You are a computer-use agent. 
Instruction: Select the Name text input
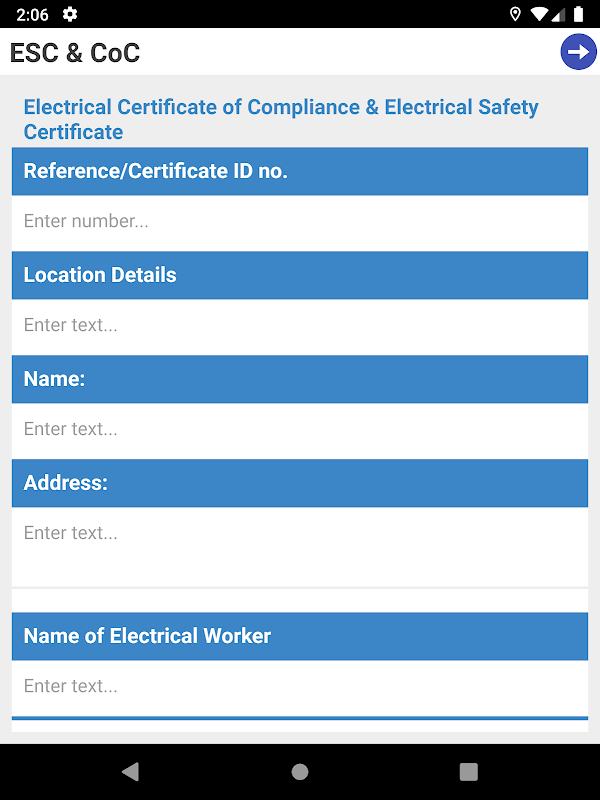tap(300, 430)
